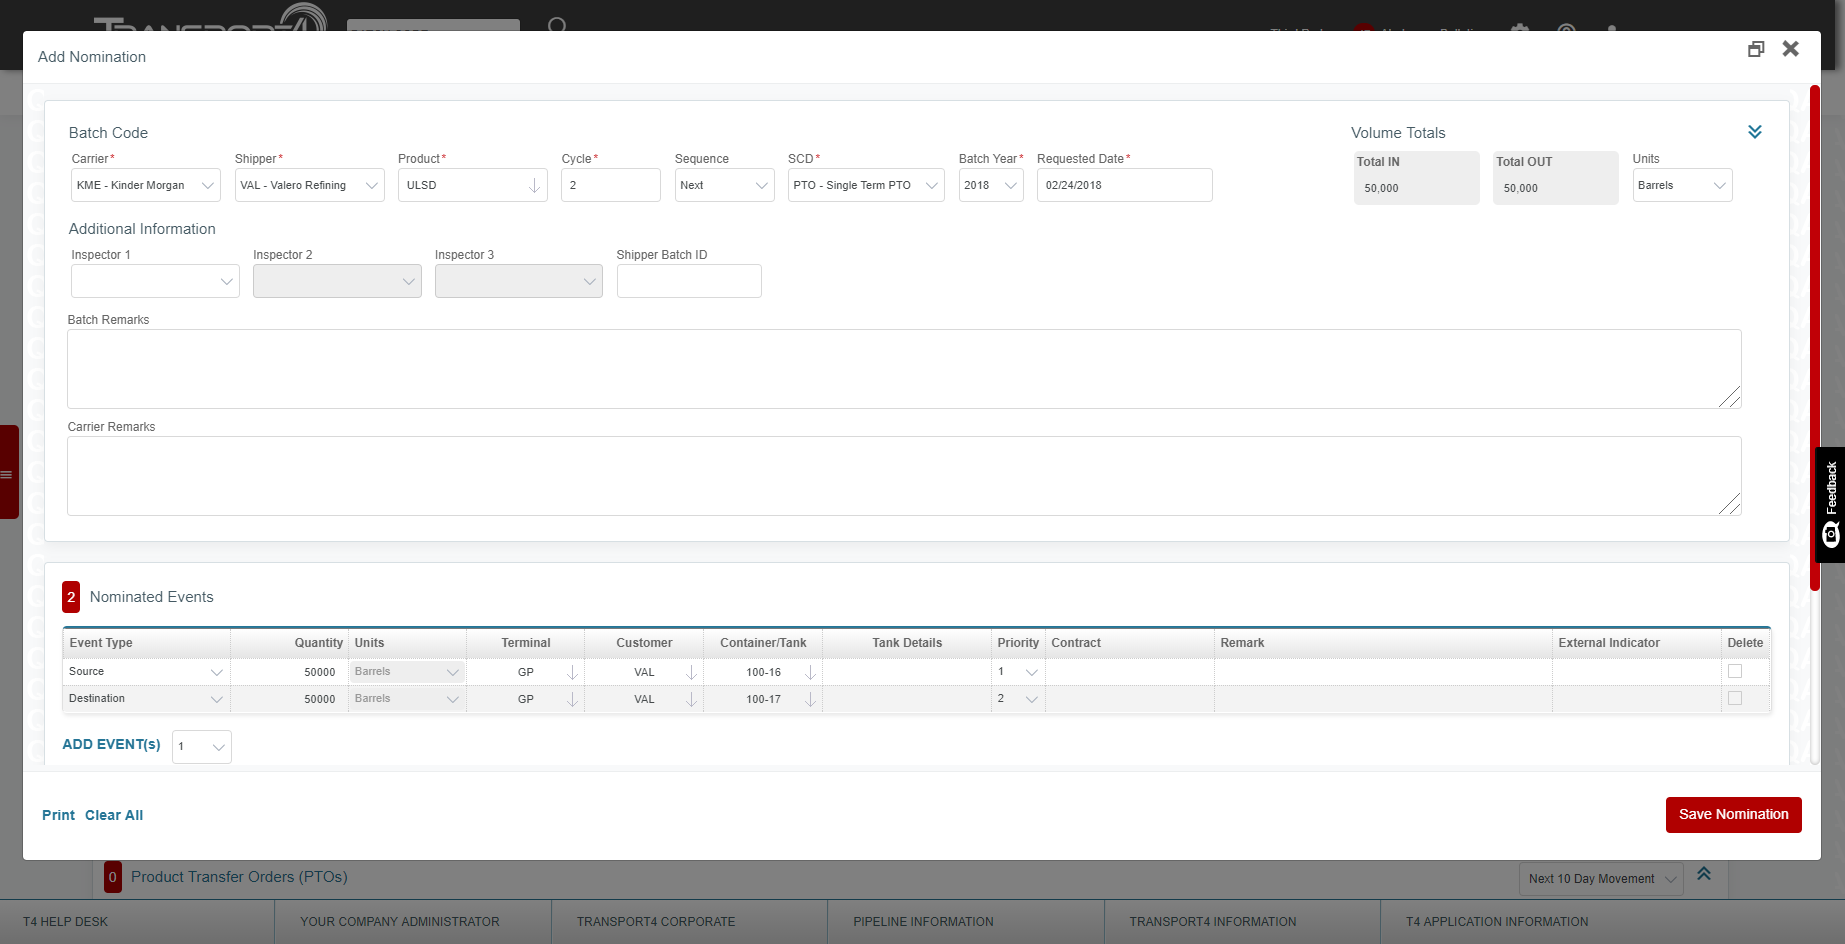The height and width of the screenshot is (944, 1845).
Task: Expand the red left side menu handle
Action: coord(9,472)
